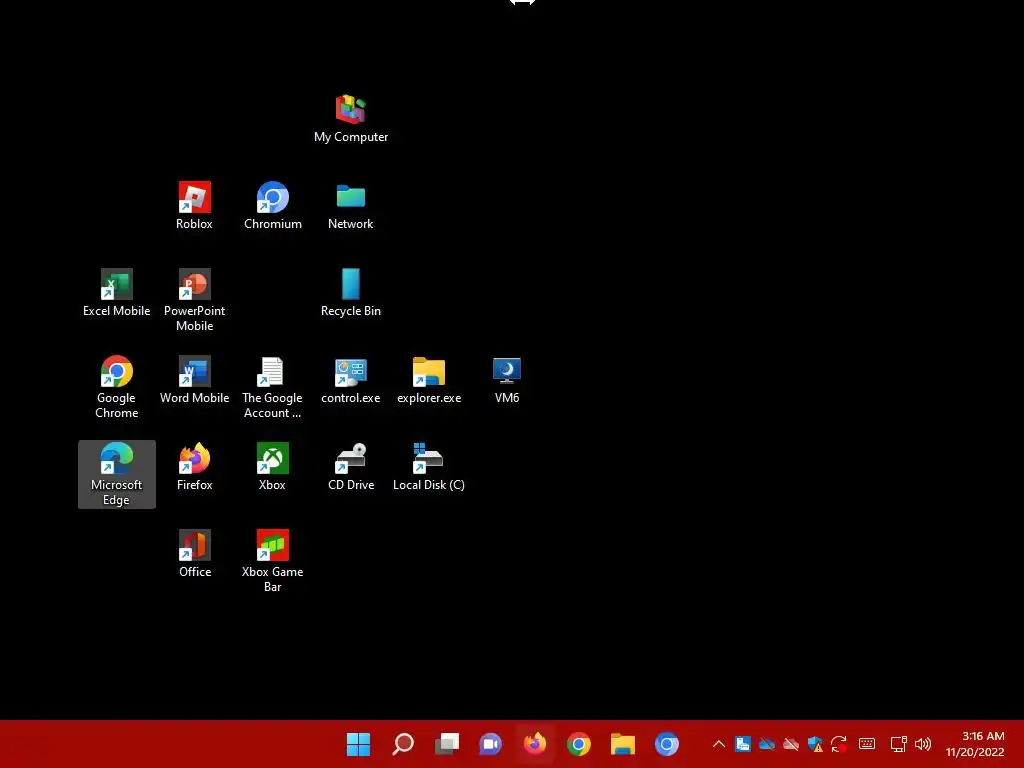The height and width of the screenshot is (768, 1024).
Task: Select the My Computer desktop icon
Action: (351, 119)
